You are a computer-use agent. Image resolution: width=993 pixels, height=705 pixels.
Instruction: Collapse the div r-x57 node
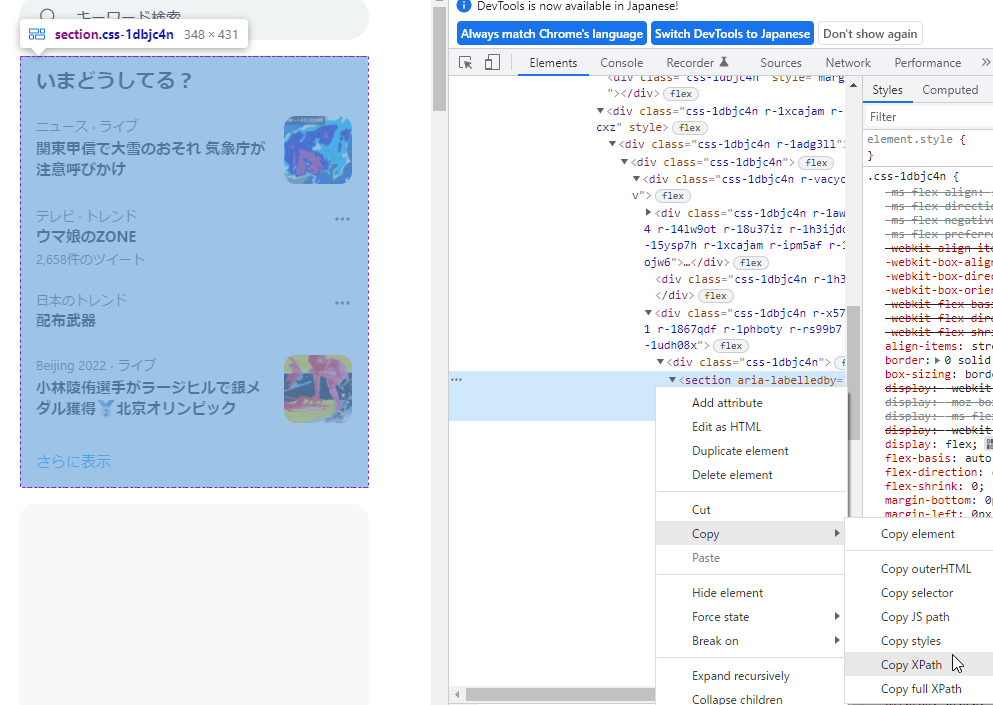(648, 312)
